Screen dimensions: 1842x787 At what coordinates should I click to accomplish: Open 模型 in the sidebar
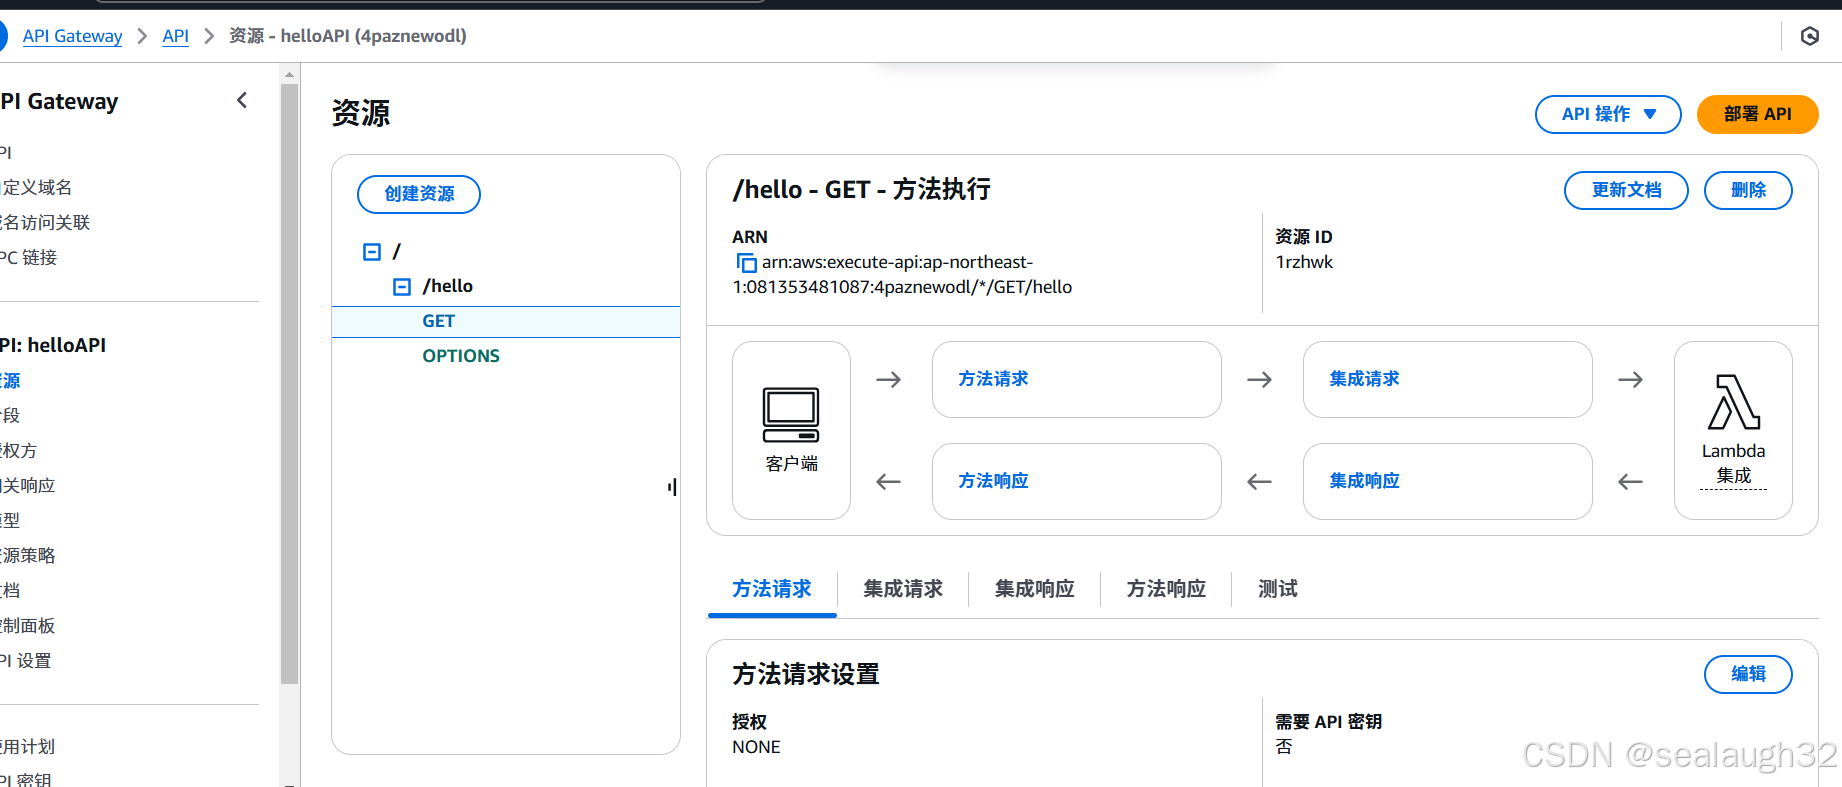pyautogui.click(x=10, y=520)
